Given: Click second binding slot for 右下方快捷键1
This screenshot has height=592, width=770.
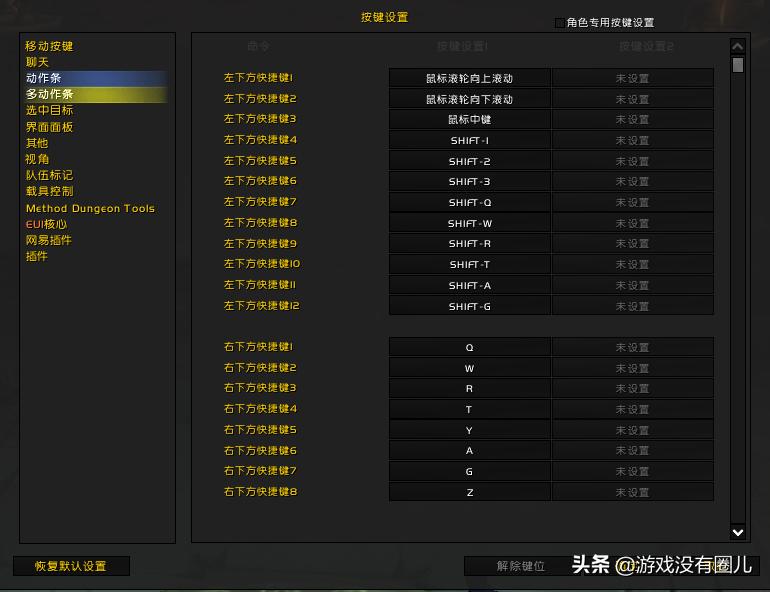Looking at the screenshot, I should pyautogui.click(x=632, y=348).
